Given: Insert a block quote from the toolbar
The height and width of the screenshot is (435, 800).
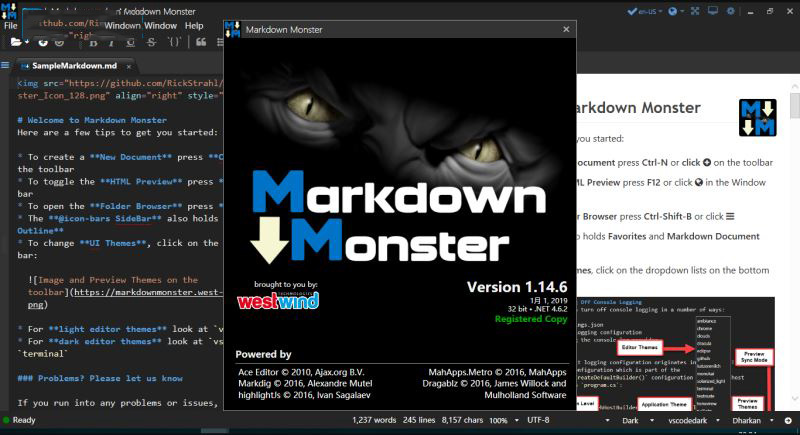Looking at the screenshot, I should click(x=200, y=42).
